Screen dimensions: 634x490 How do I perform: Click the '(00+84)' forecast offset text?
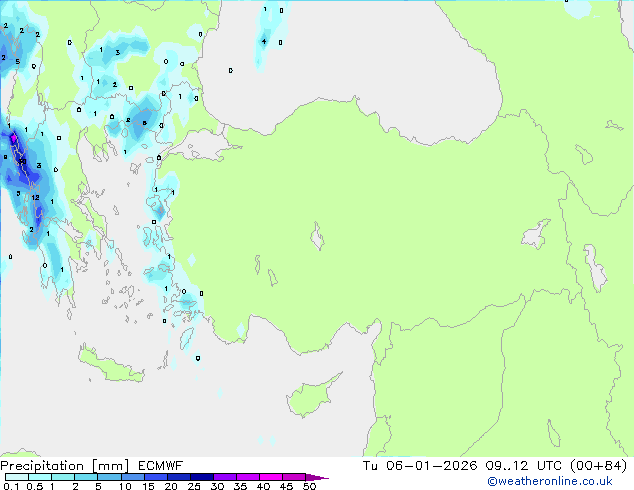pyautogui.click(x=598, y=465)
